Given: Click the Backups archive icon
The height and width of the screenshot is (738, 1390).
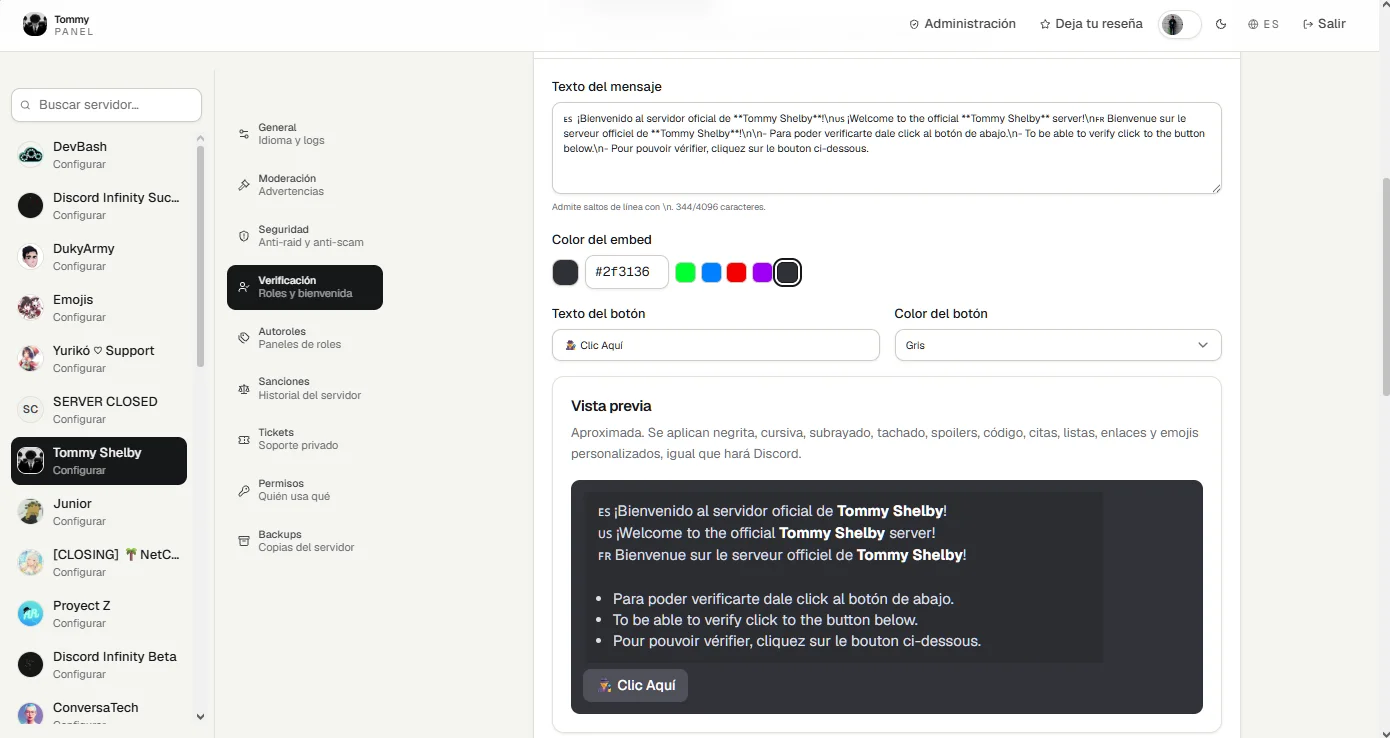Looking at the screenshot, I should point(244,541).
